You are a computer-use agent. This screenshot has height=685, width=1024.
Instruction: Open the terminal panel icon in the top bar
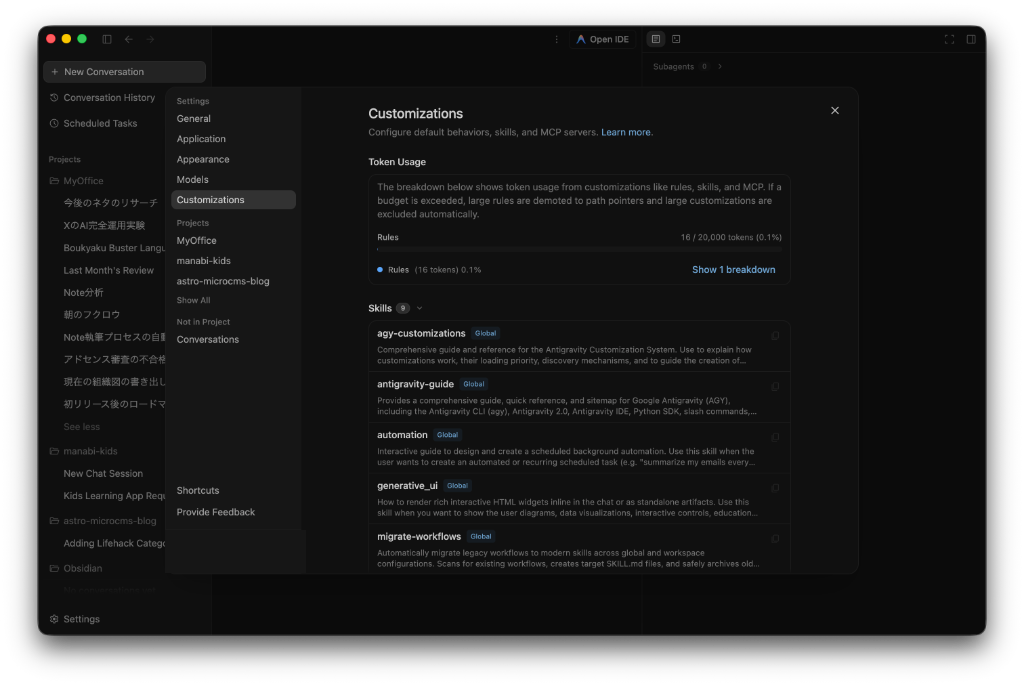[x=676, y=39]
